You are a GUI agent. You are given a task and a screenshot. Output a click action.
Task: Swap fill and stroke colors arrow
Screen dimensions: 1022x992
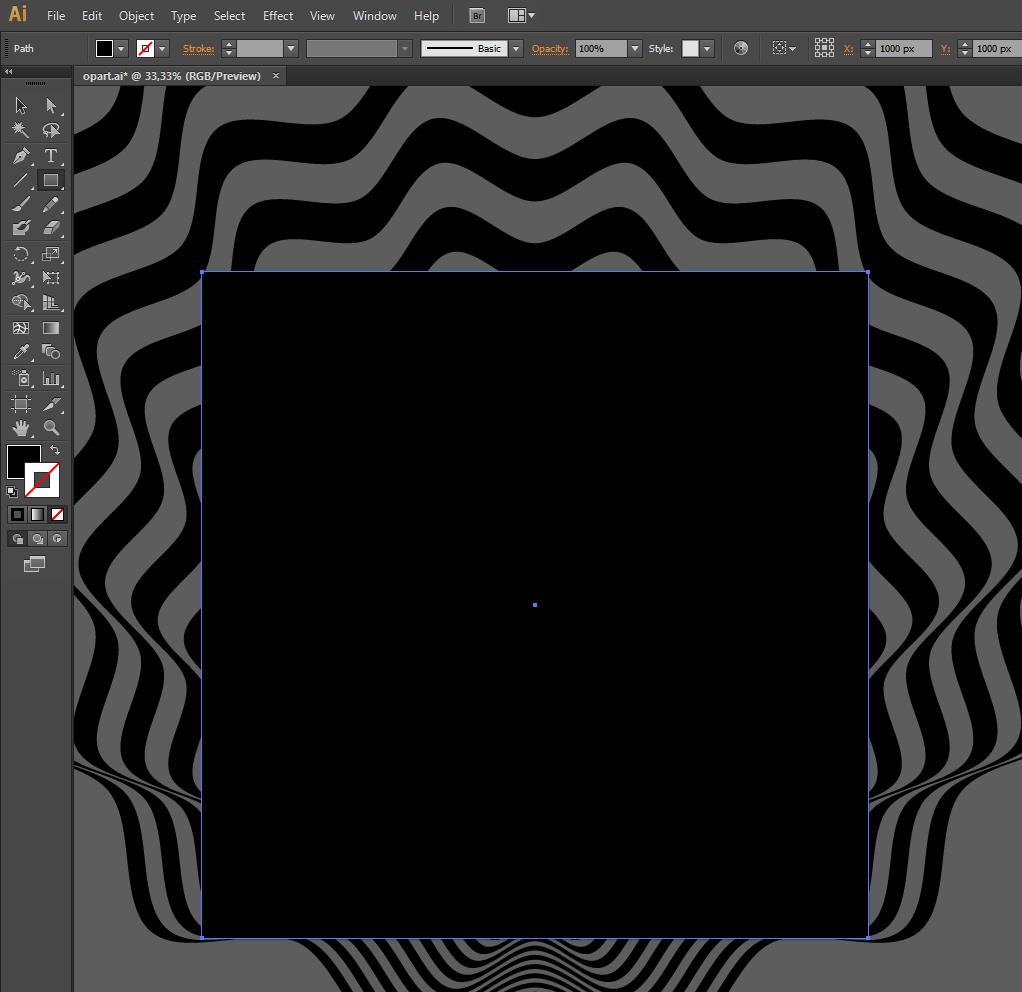pyautogui.click(x=55, y=451)
